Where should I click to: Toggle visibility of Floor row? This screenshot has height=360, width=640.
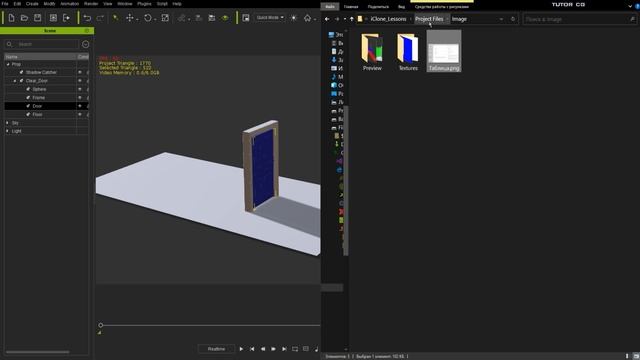tap(80, 114)
